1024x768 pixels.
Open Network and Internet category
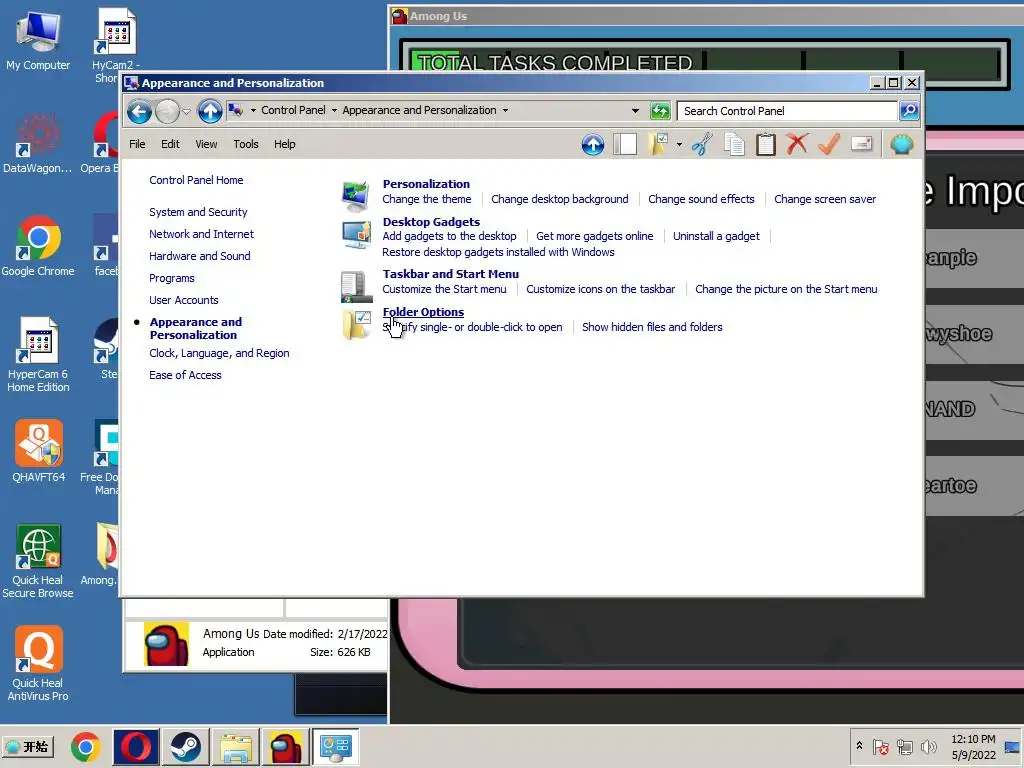pos(201,234)
